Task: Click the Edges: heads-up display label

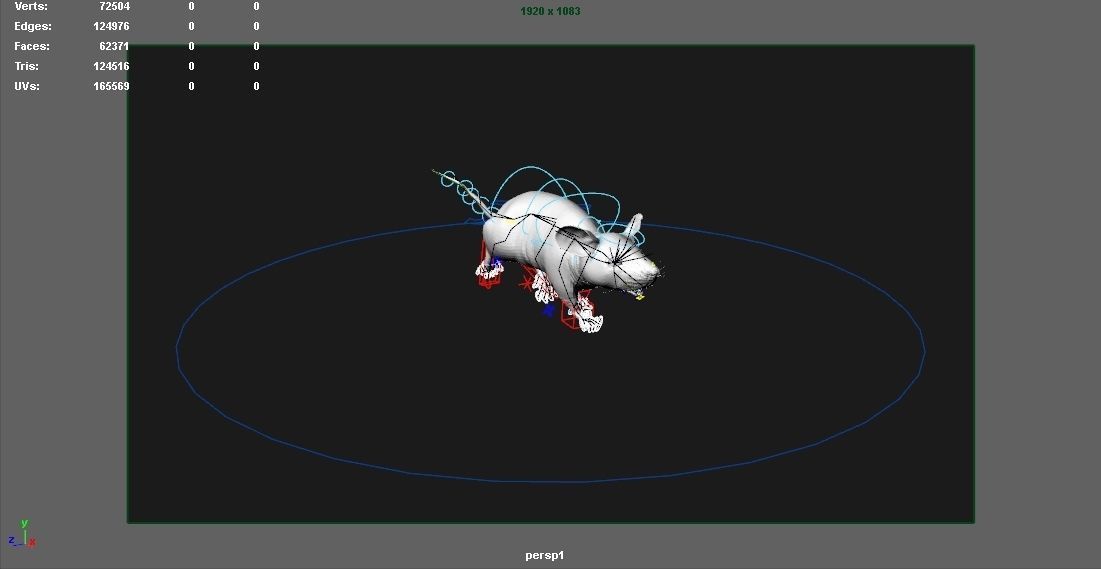Action: 33,26
